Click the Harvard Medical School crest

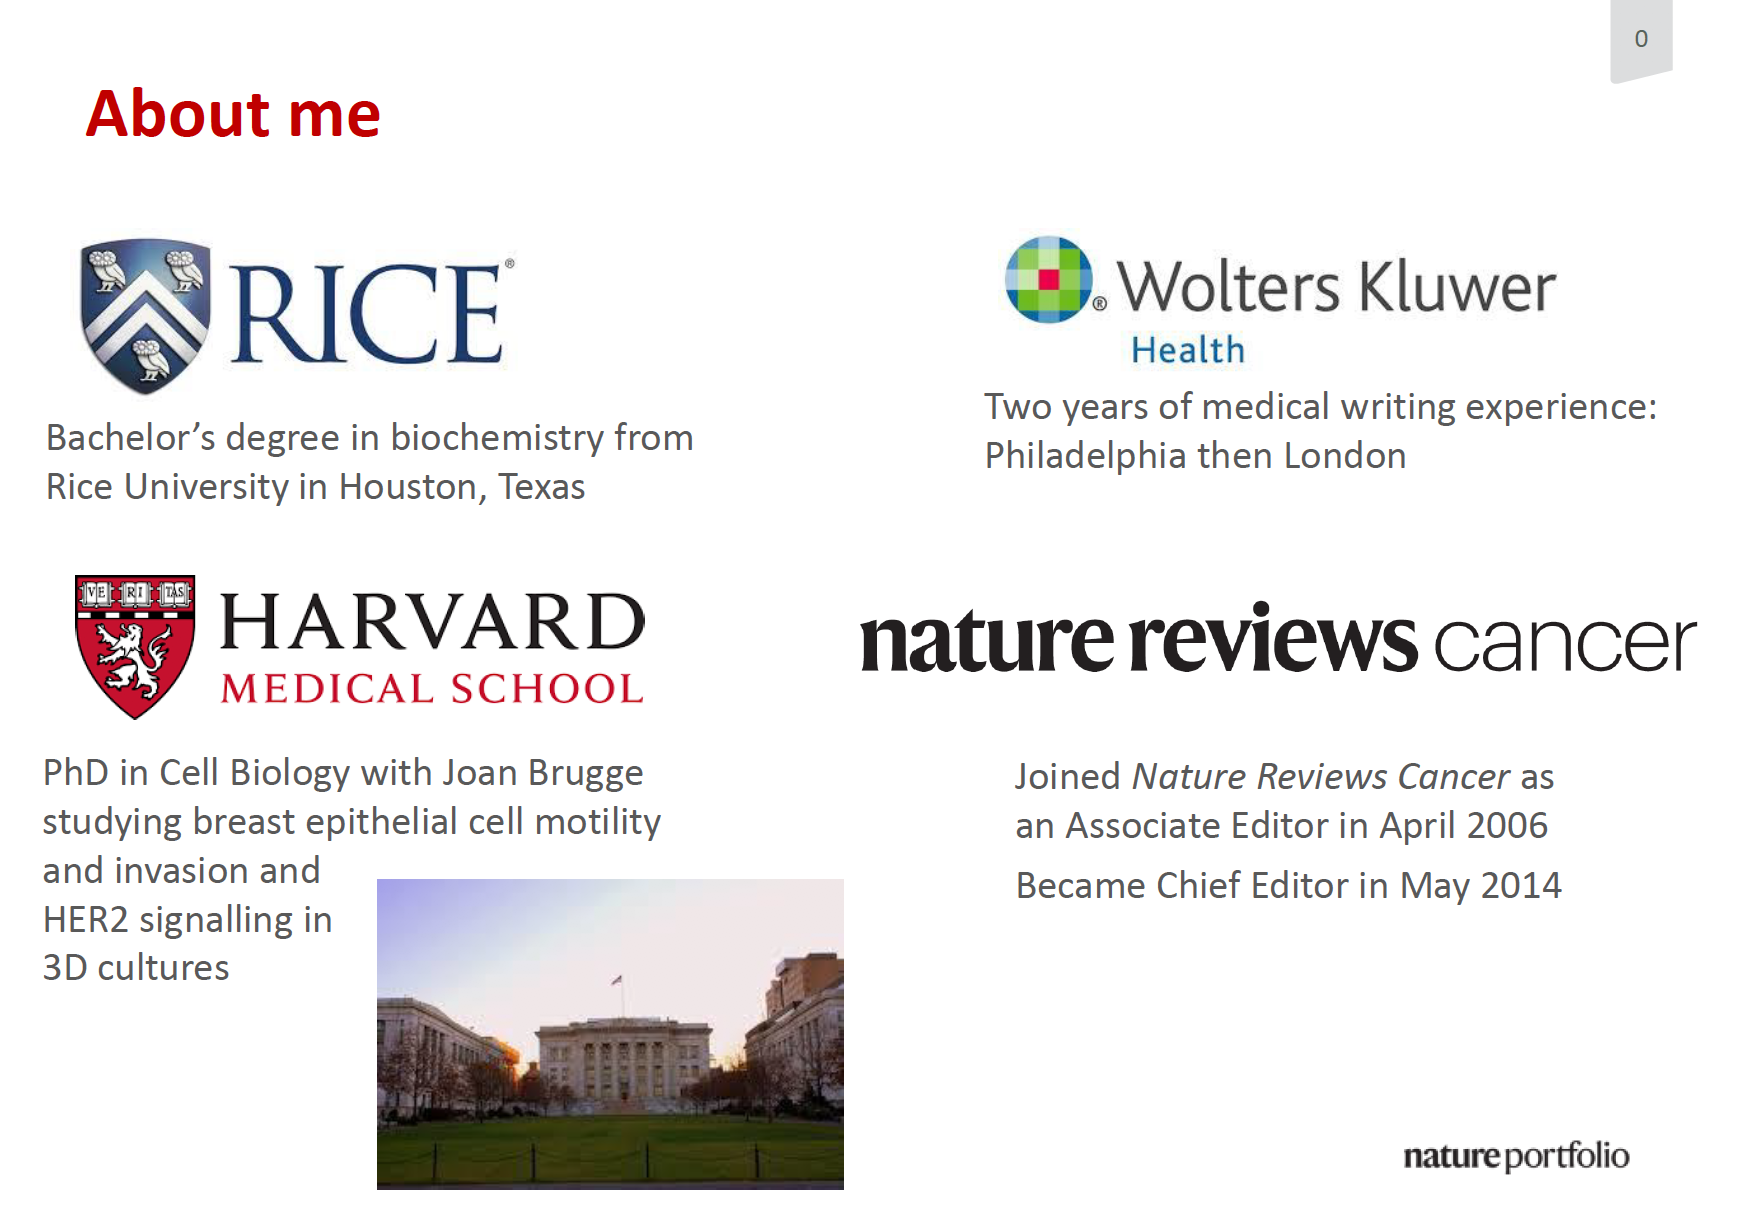[x=135, y=646]
